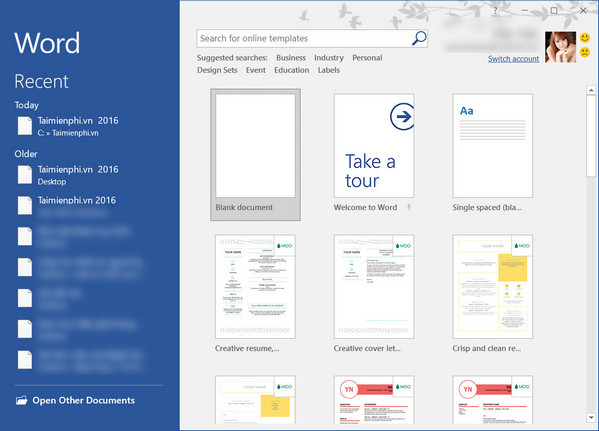
Task: Select the Education suggested search
Action: 291,70
